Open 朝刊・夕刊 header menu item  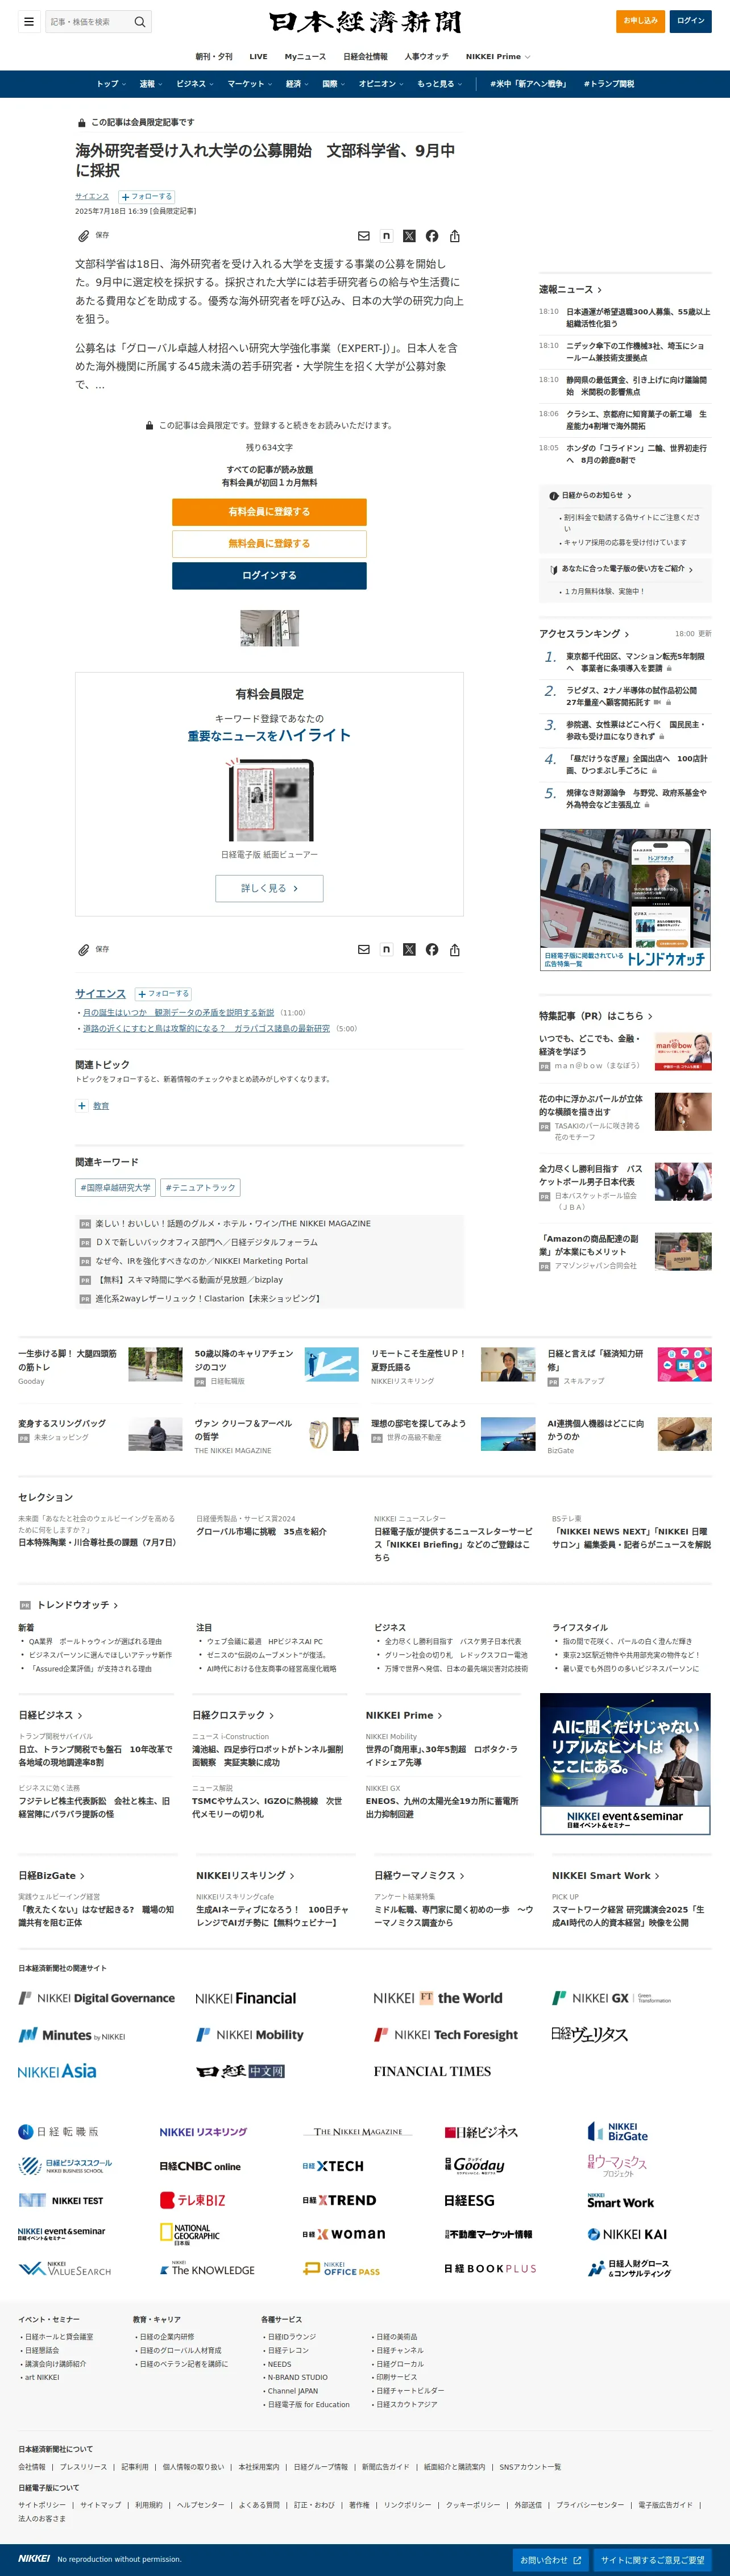pos(213,57)
